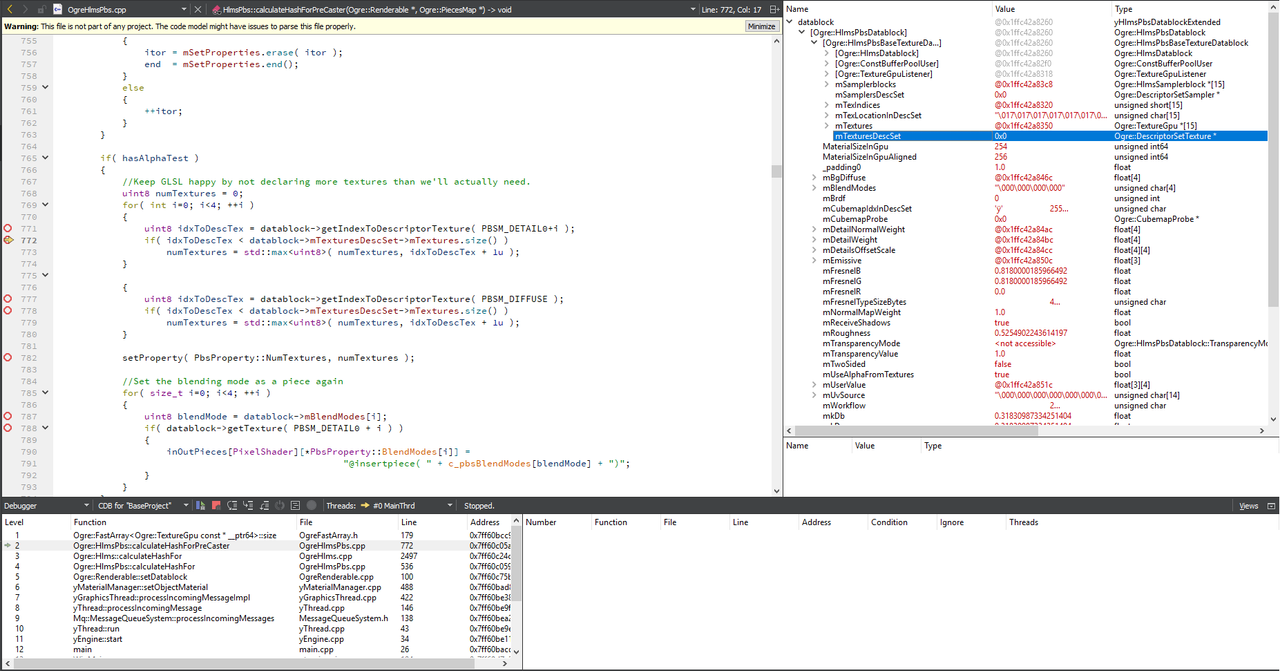Toggle the breakpoint on line 771
The height and width of the screenshot is (671, 1280).
[7, 228]
